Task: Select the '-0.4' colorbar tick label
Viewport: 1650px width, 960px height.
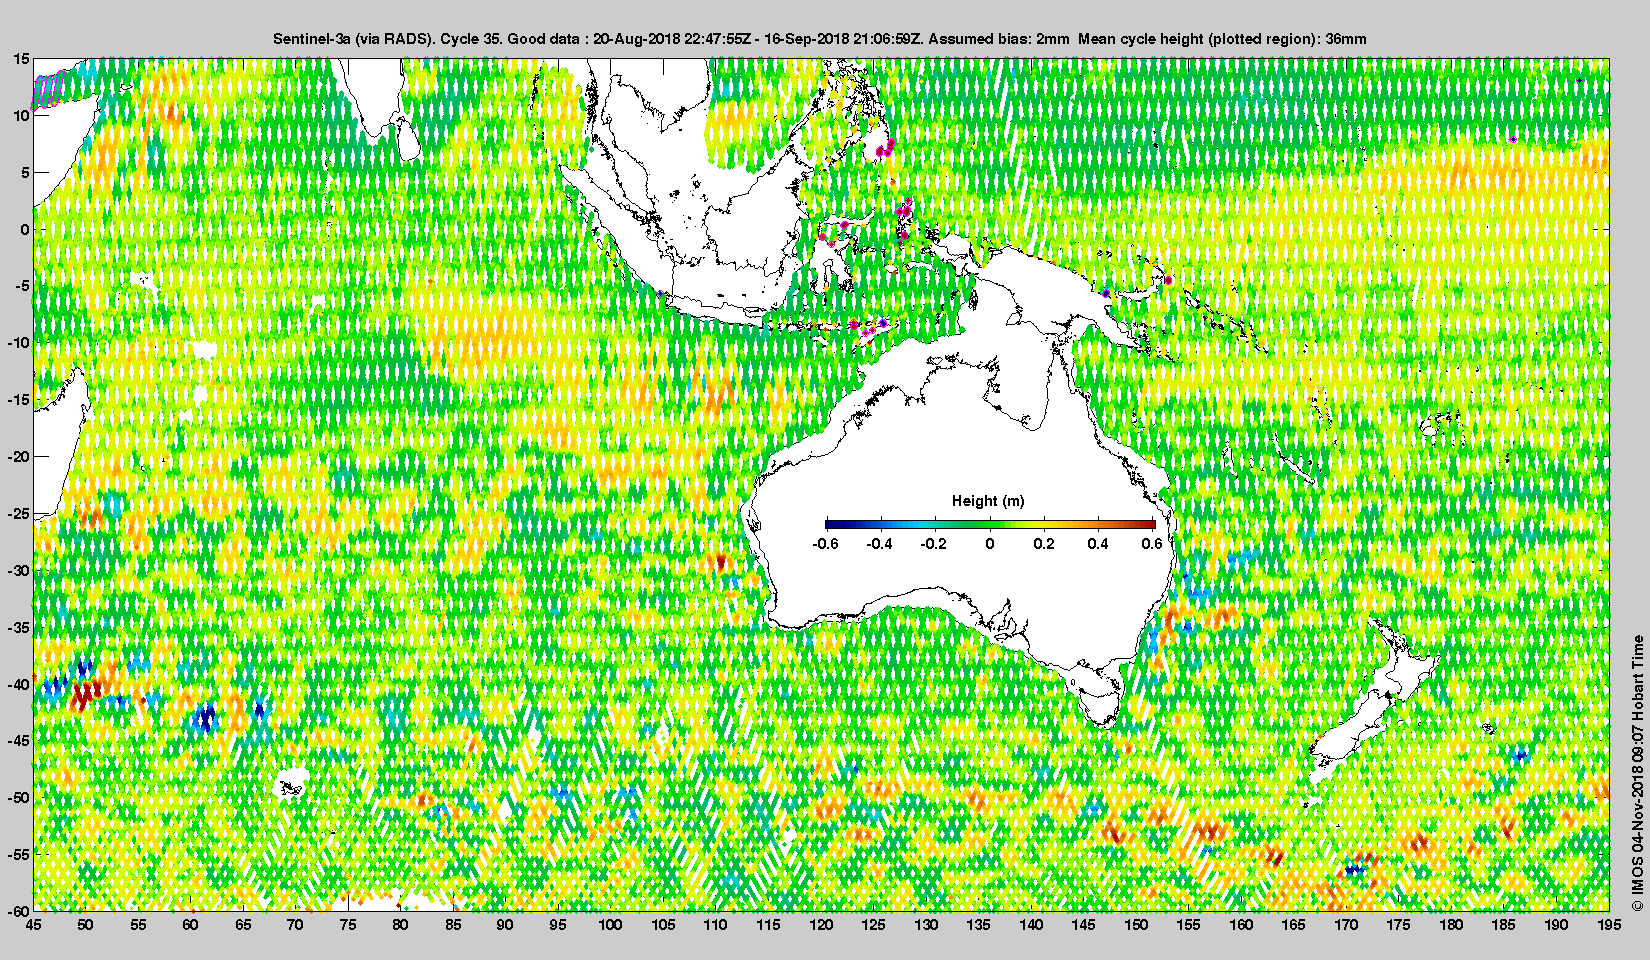Action: coord(880,544)
